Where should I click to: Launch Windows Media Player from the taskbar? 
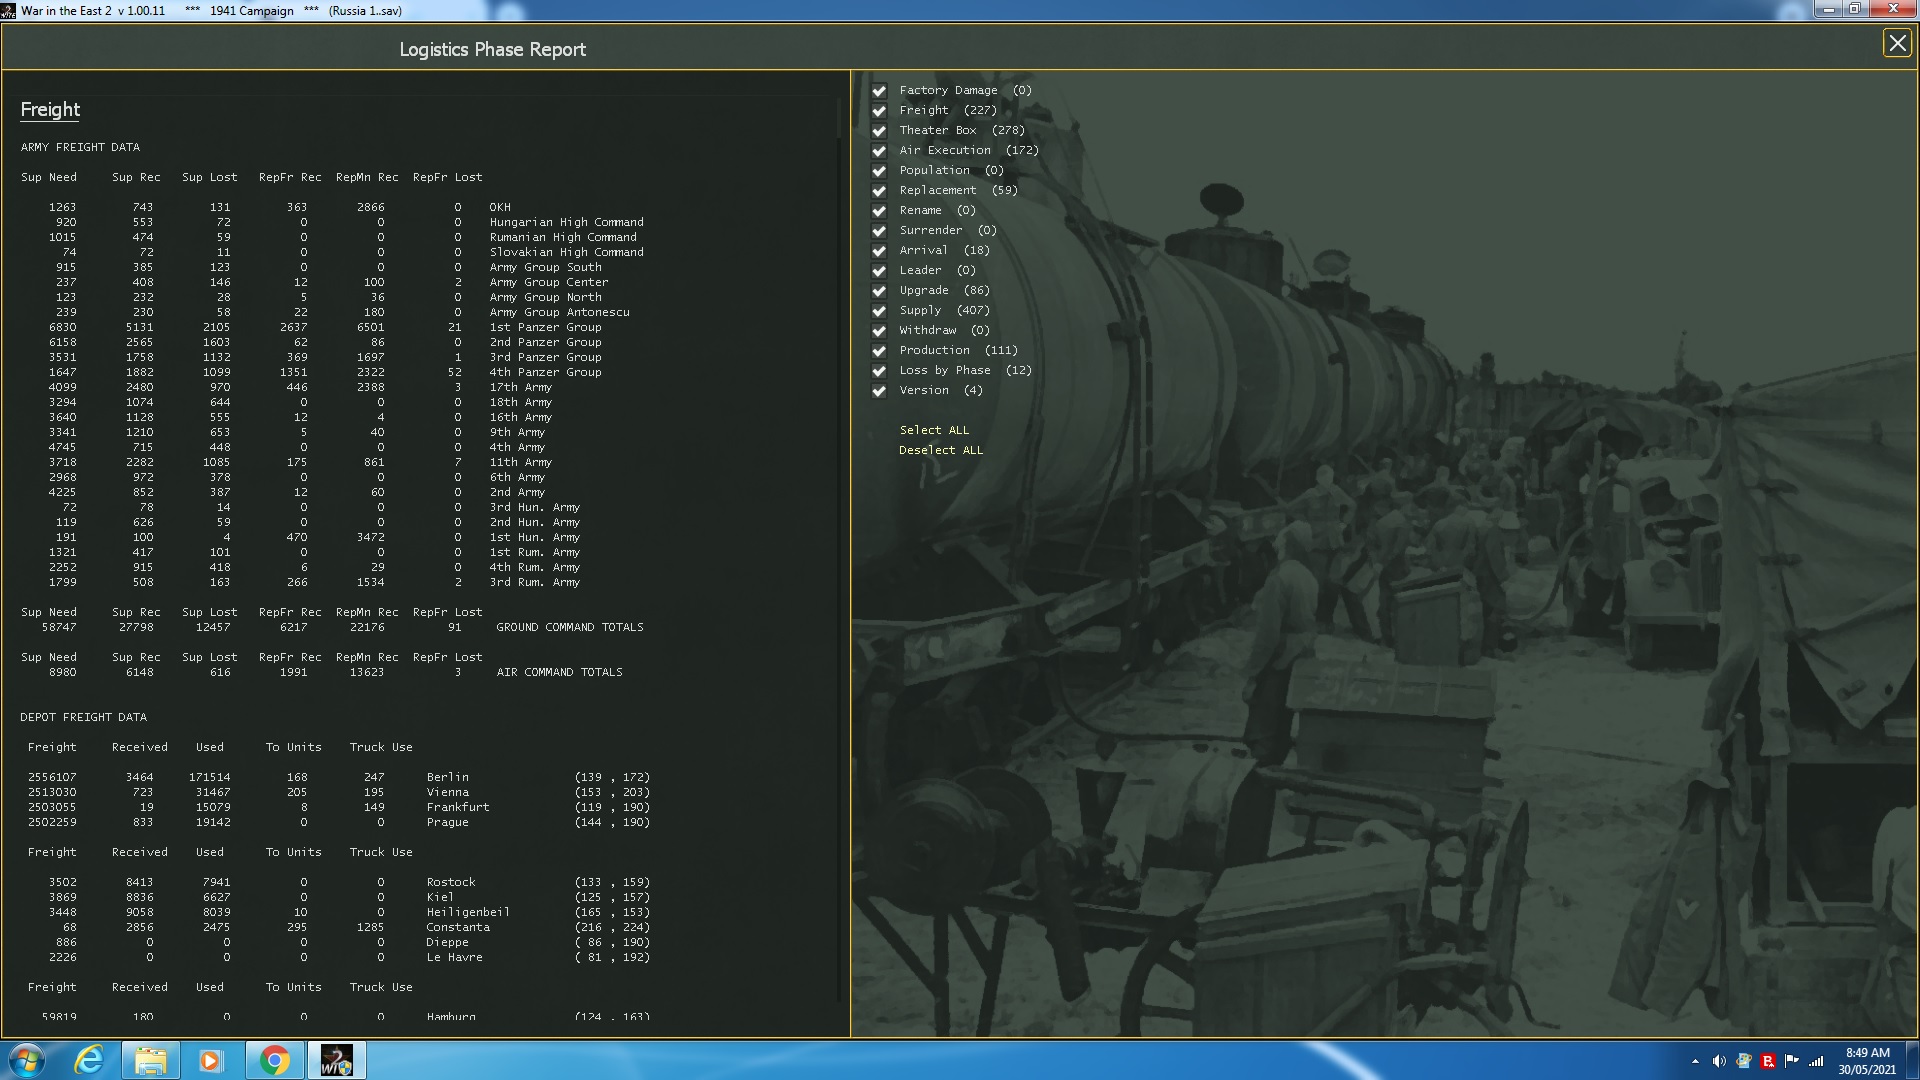click(x=210, y=1060)
